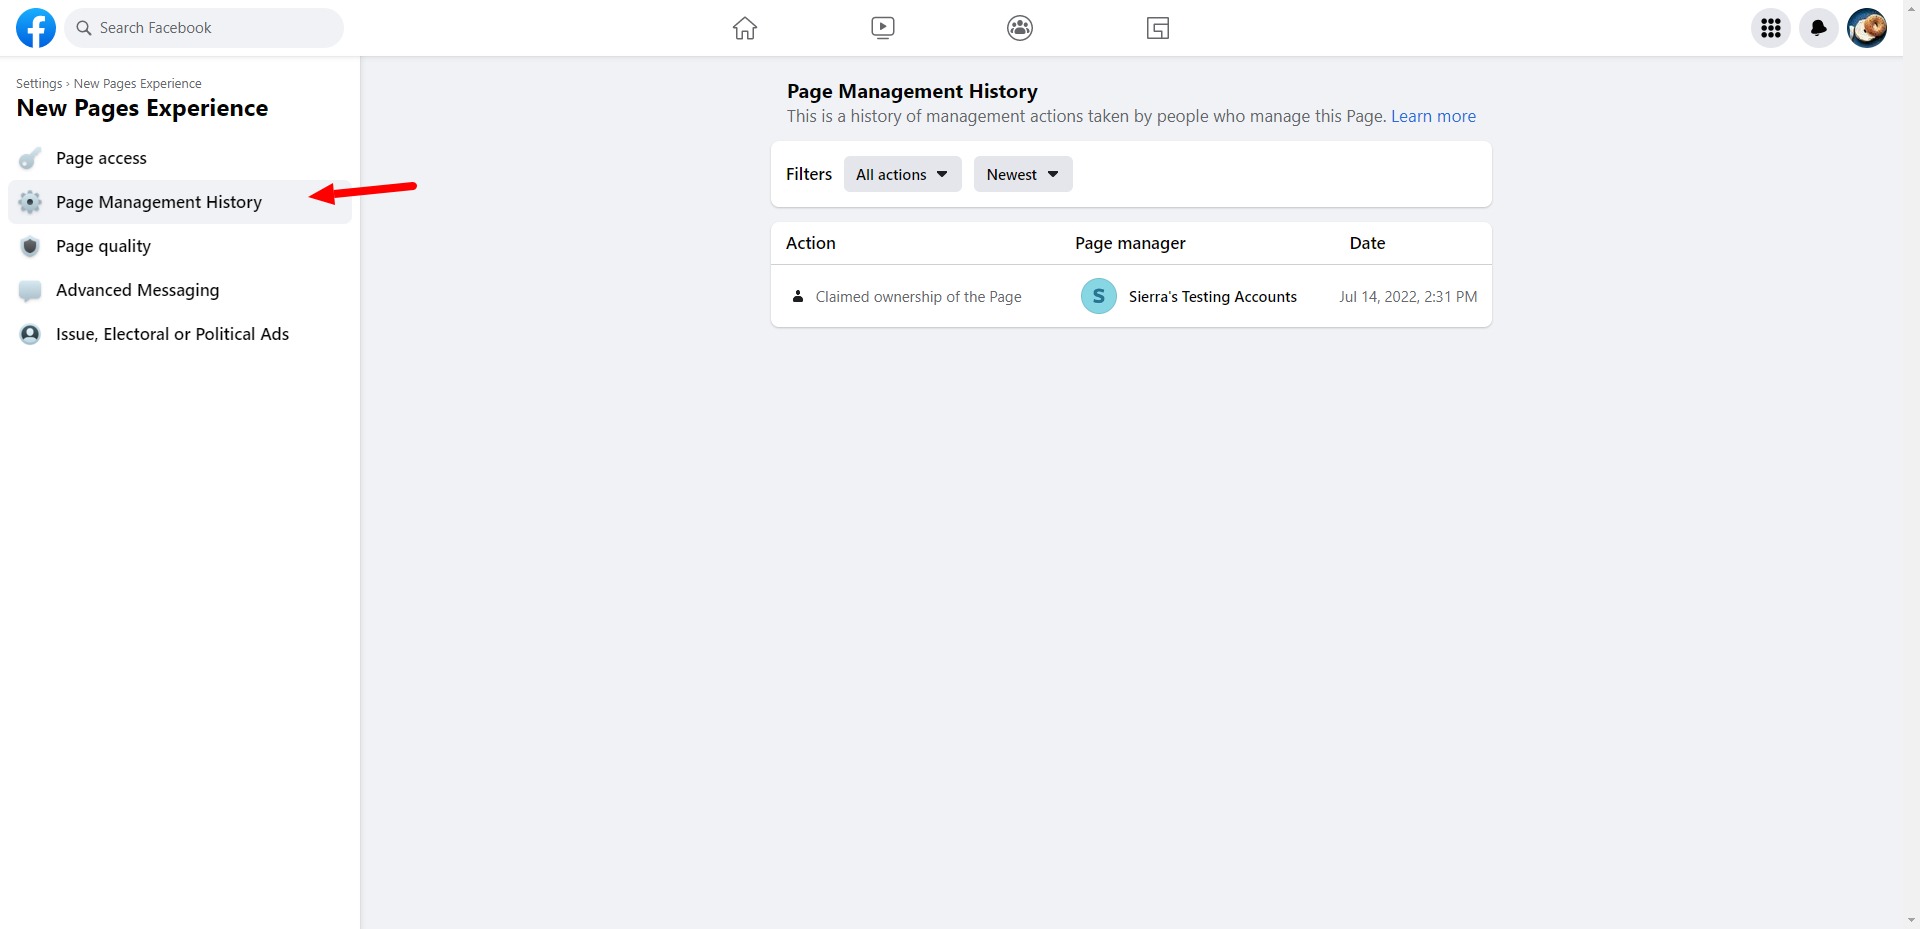This screenshot has width=1920, height=929.
Task: Open Page quality settings
Action: [103, 246]
